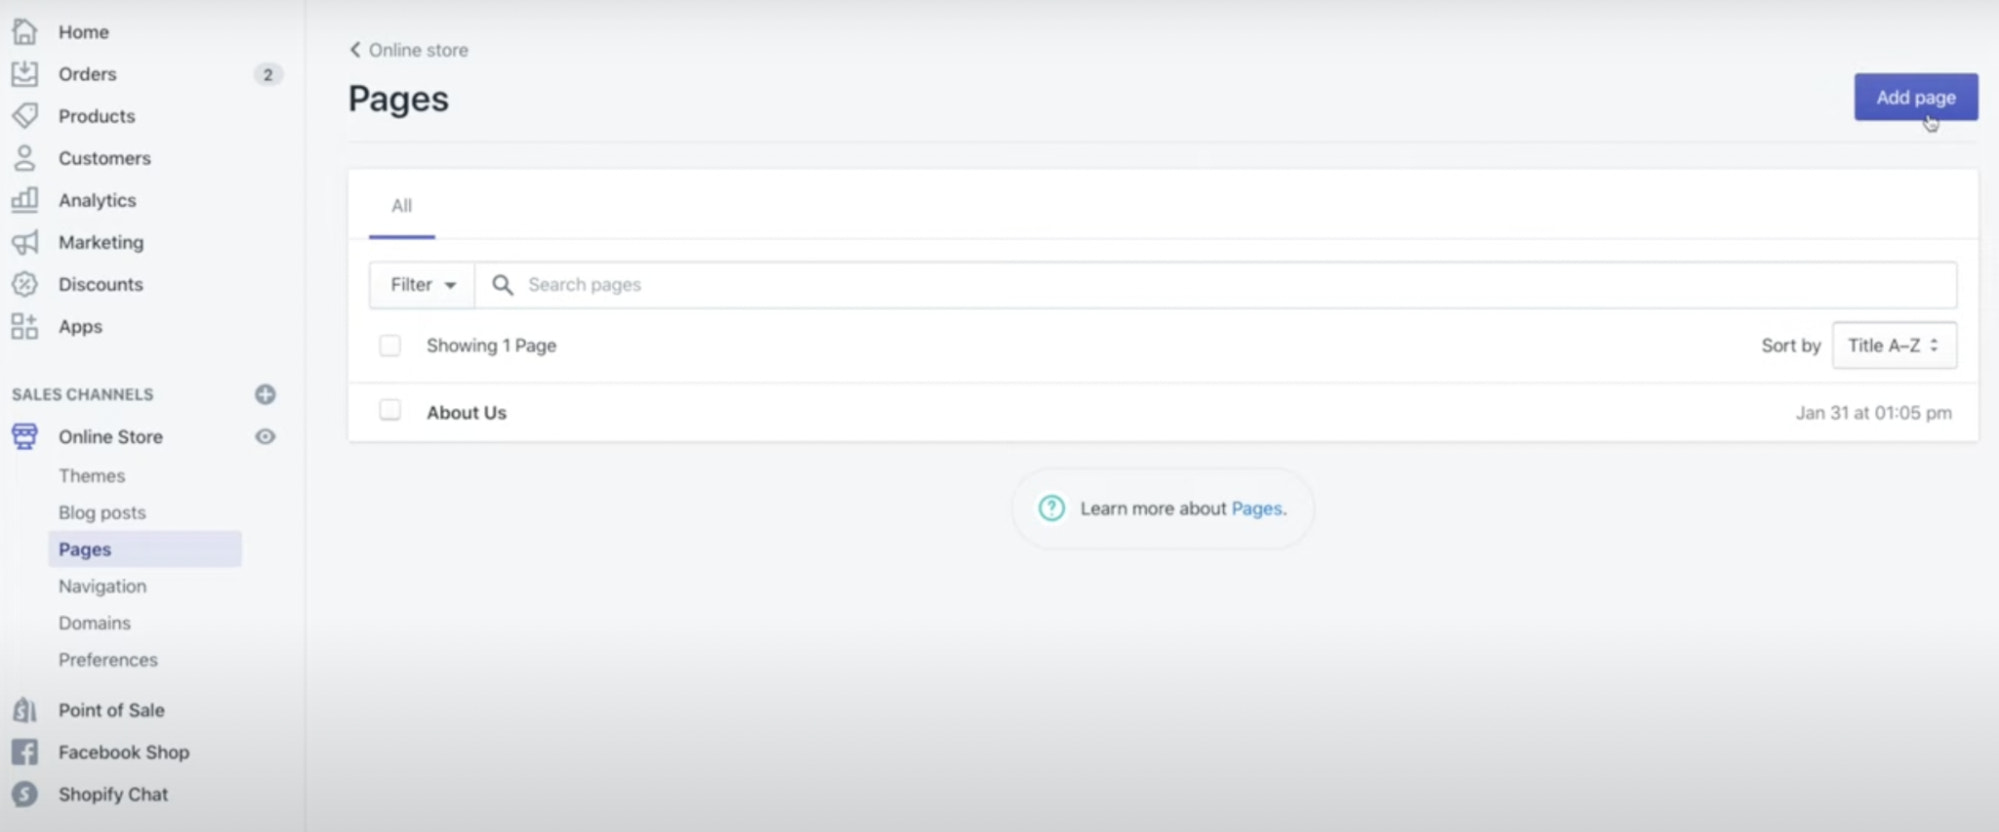
Task: Open Navigation in the sidebar
Action: click(x=102, y=586)
